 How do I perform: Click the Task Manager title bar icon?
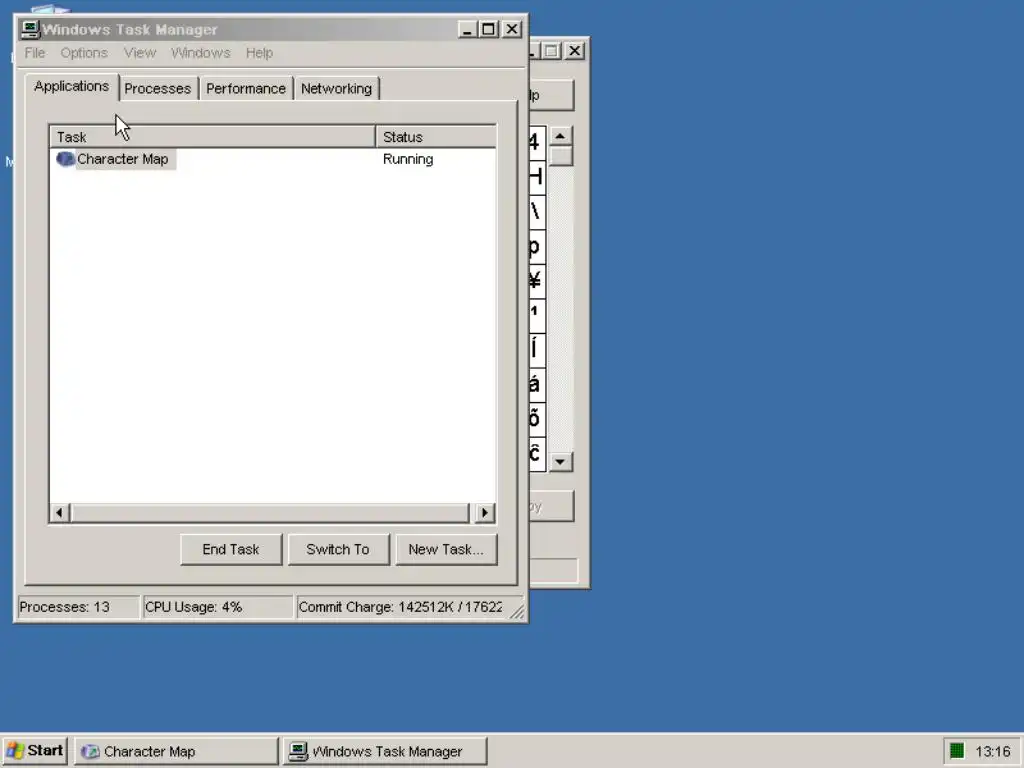30,29
